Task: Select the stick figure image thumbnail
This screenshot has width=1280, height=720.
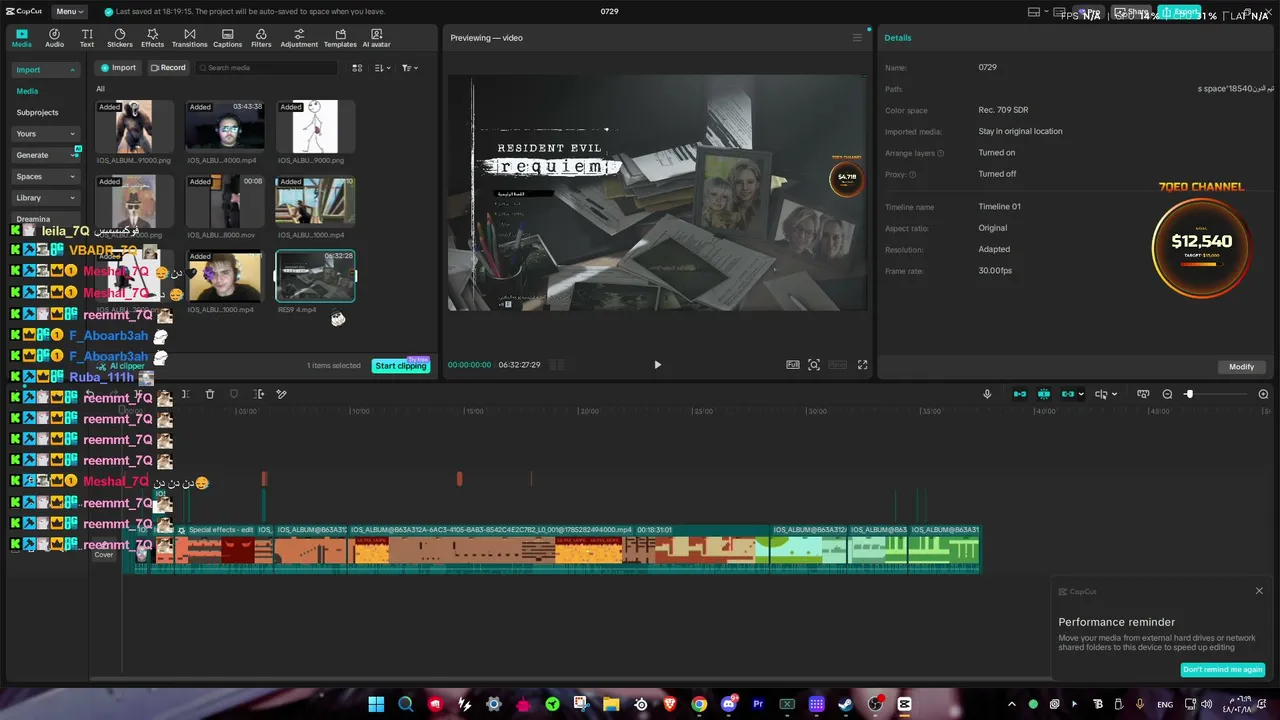Action: (x=315, y=125)
